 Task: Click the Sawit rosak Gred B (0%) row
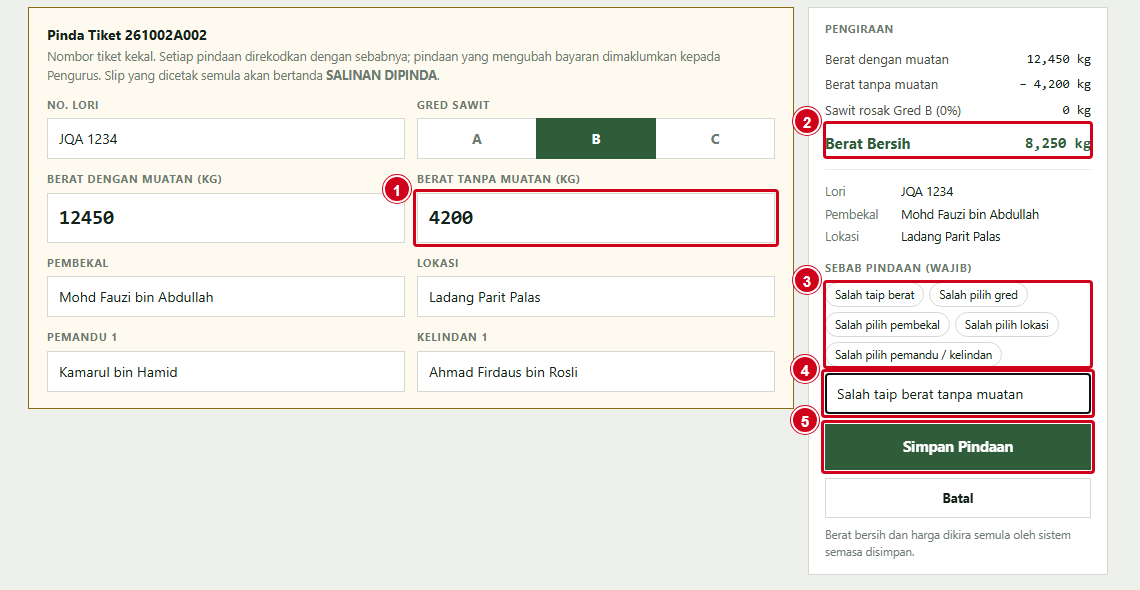(x=958, y=110)
